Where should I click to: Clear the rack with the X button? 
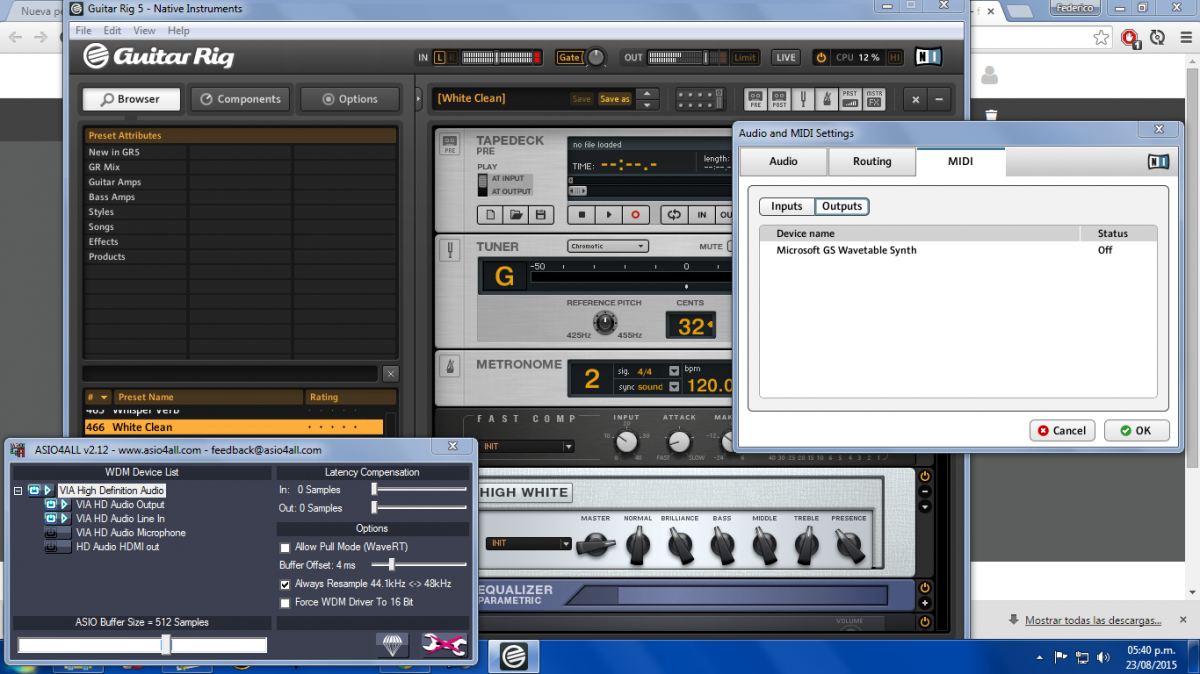[x=915, y=99]
